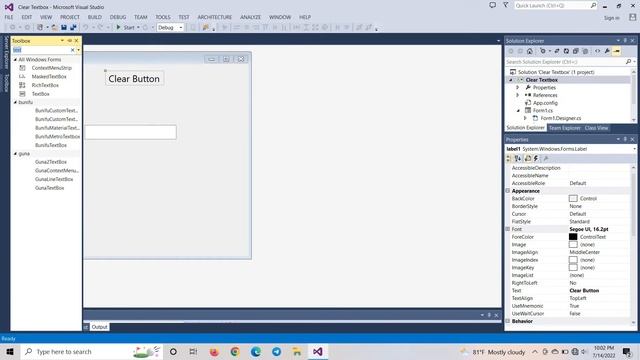This screenshot has width=640, height=360.
Task: Select App.config in Solution Explorer
Action: pyautogui.click(x=545, y=103)
